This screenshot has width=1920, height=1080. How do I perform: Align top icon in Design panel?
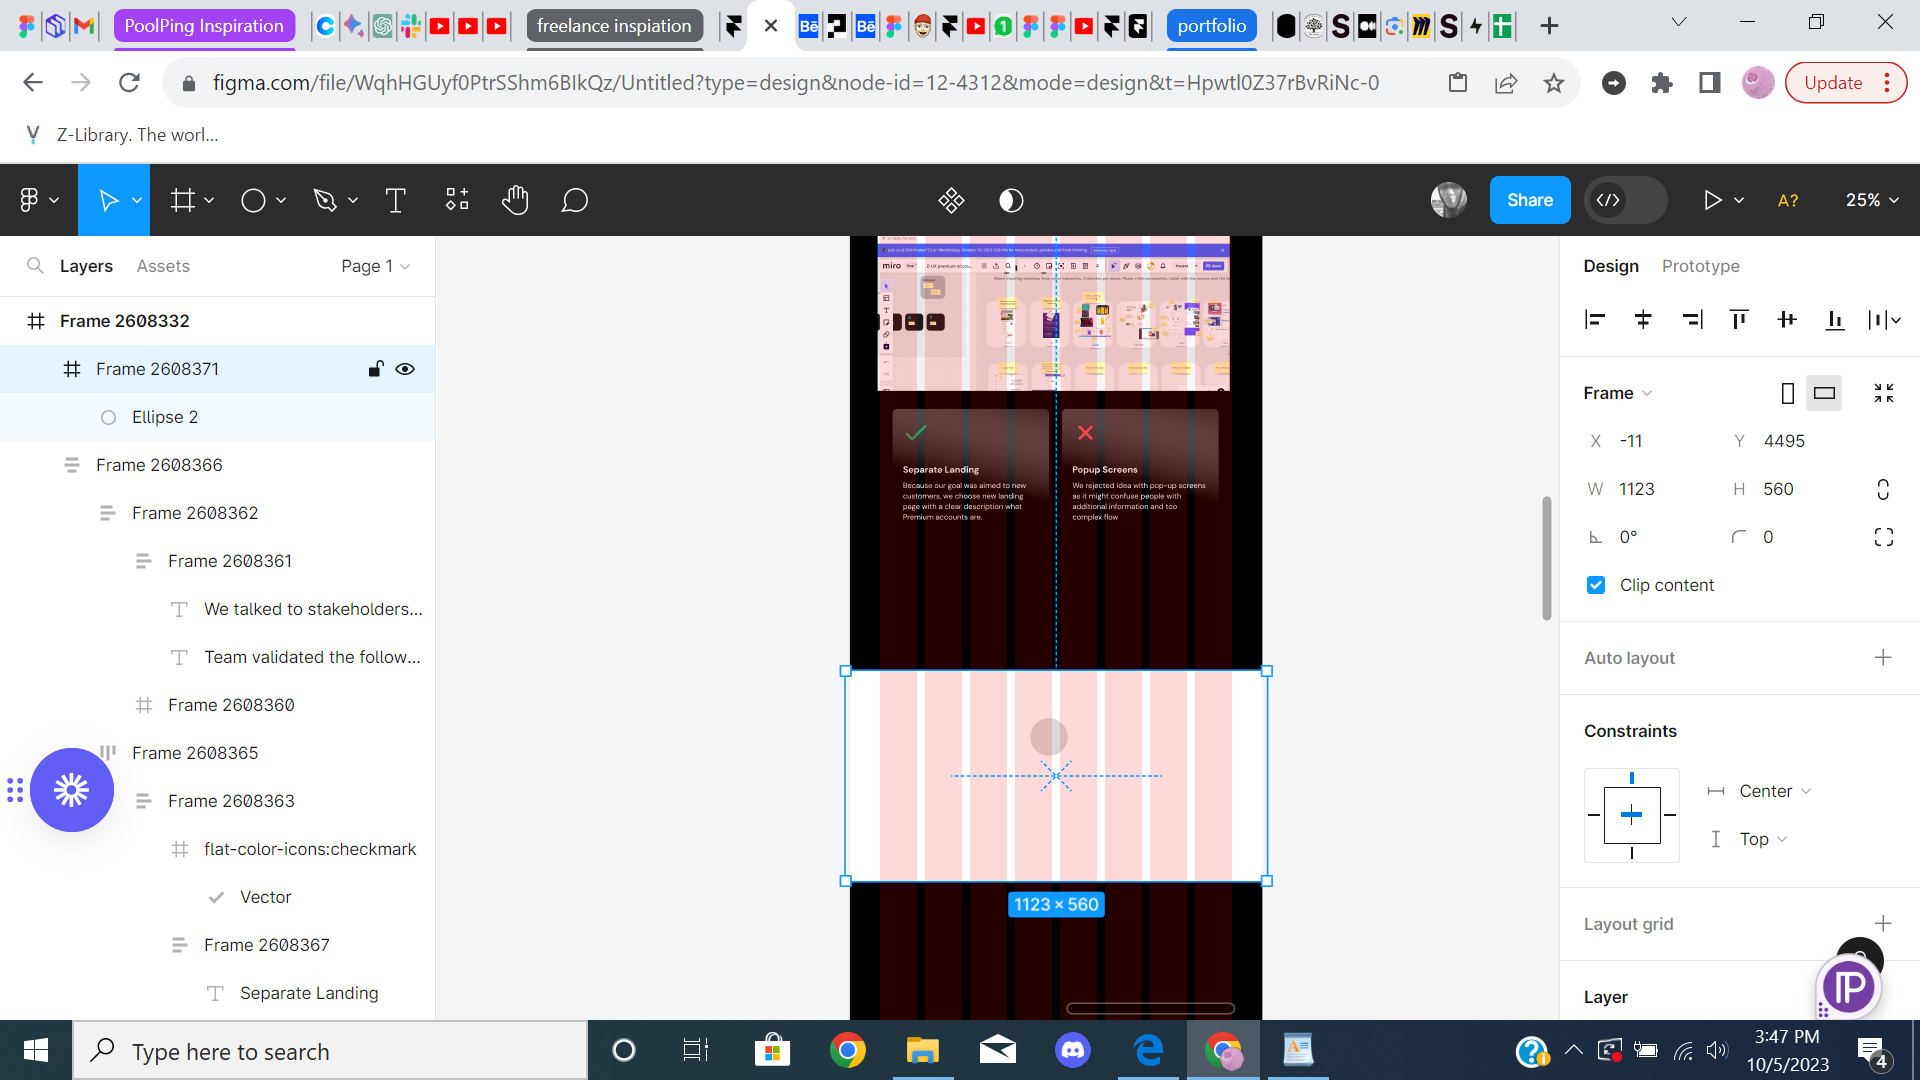(x=1739, y=320)
